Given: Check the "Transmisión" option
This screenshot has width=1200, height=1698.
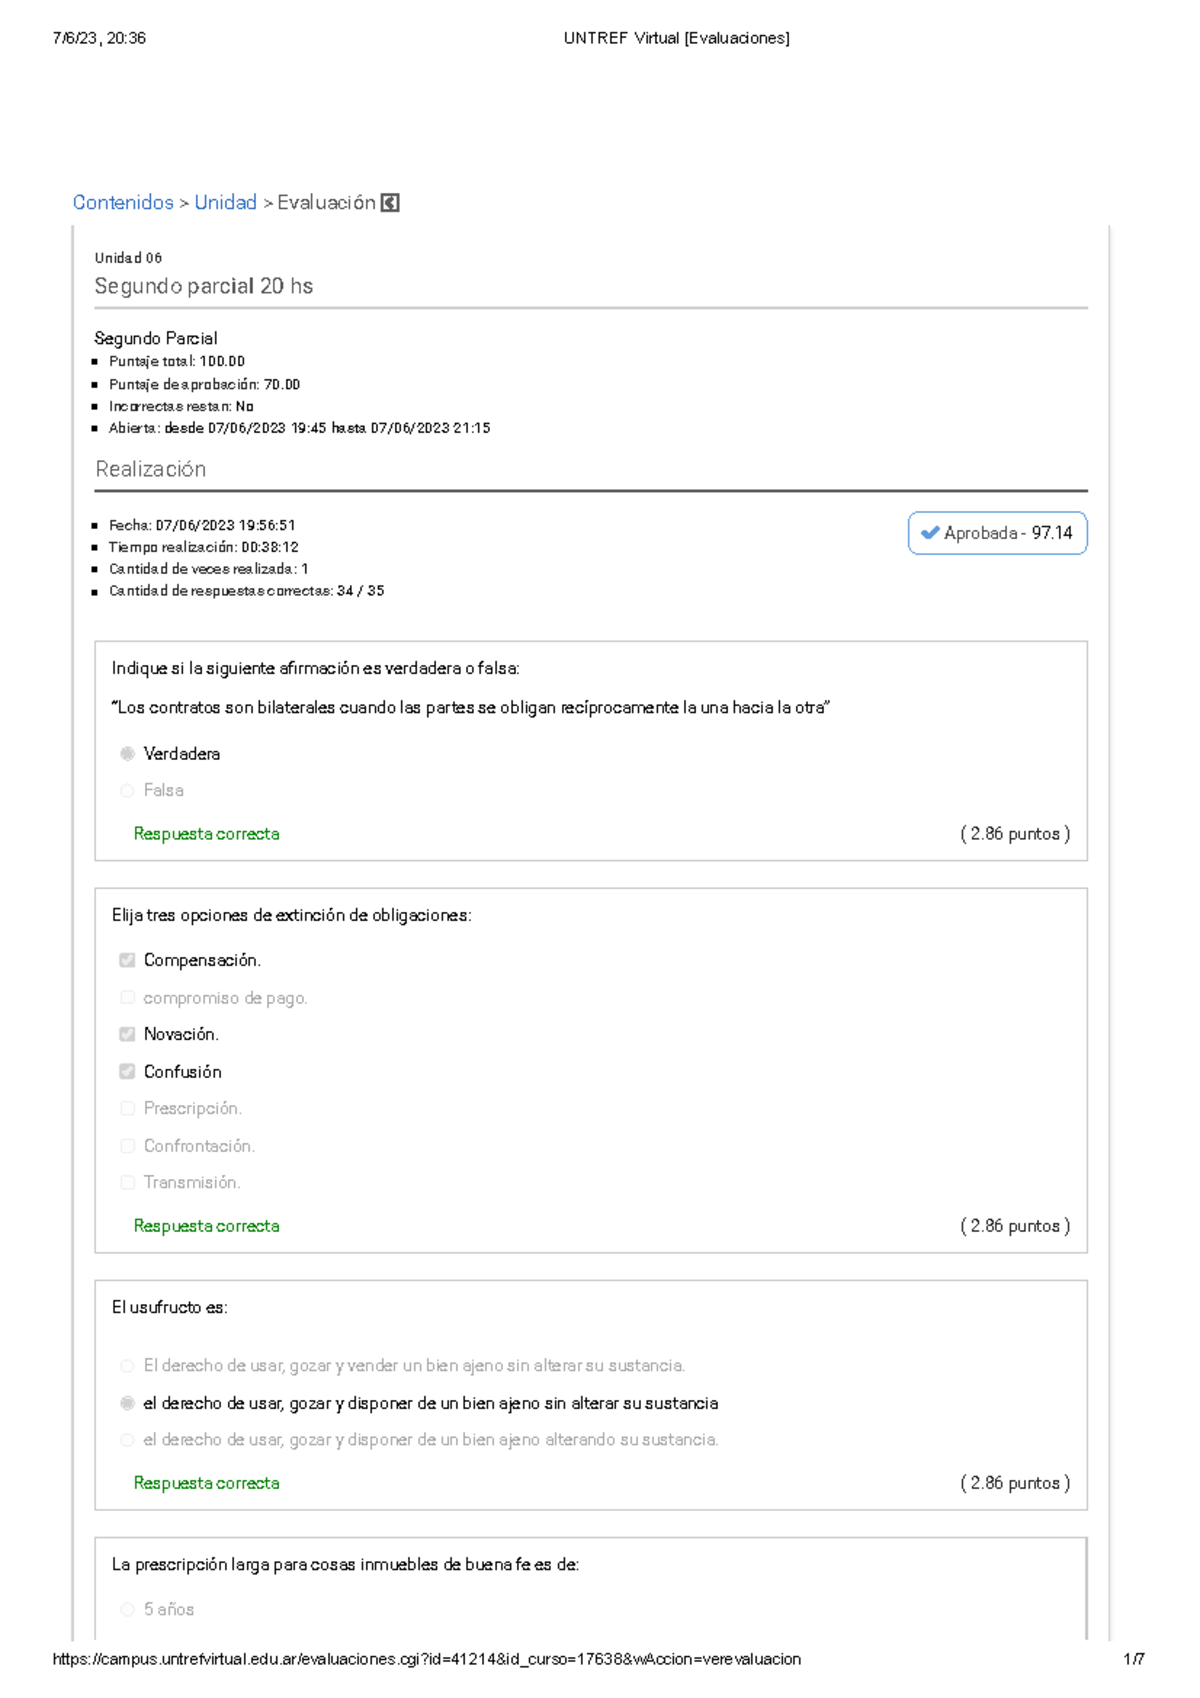Looking at the screenshot, I should pyautogui.click(x=126, y=1183).
